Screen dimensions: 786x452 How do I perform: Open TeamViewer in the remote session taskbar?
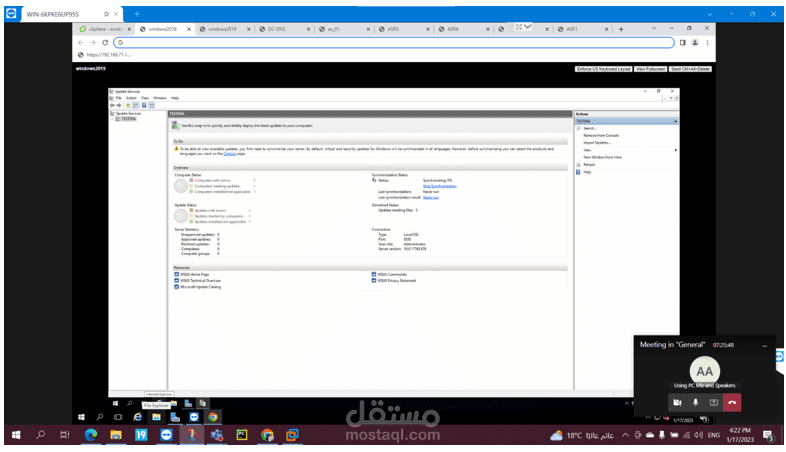(193, 417)
